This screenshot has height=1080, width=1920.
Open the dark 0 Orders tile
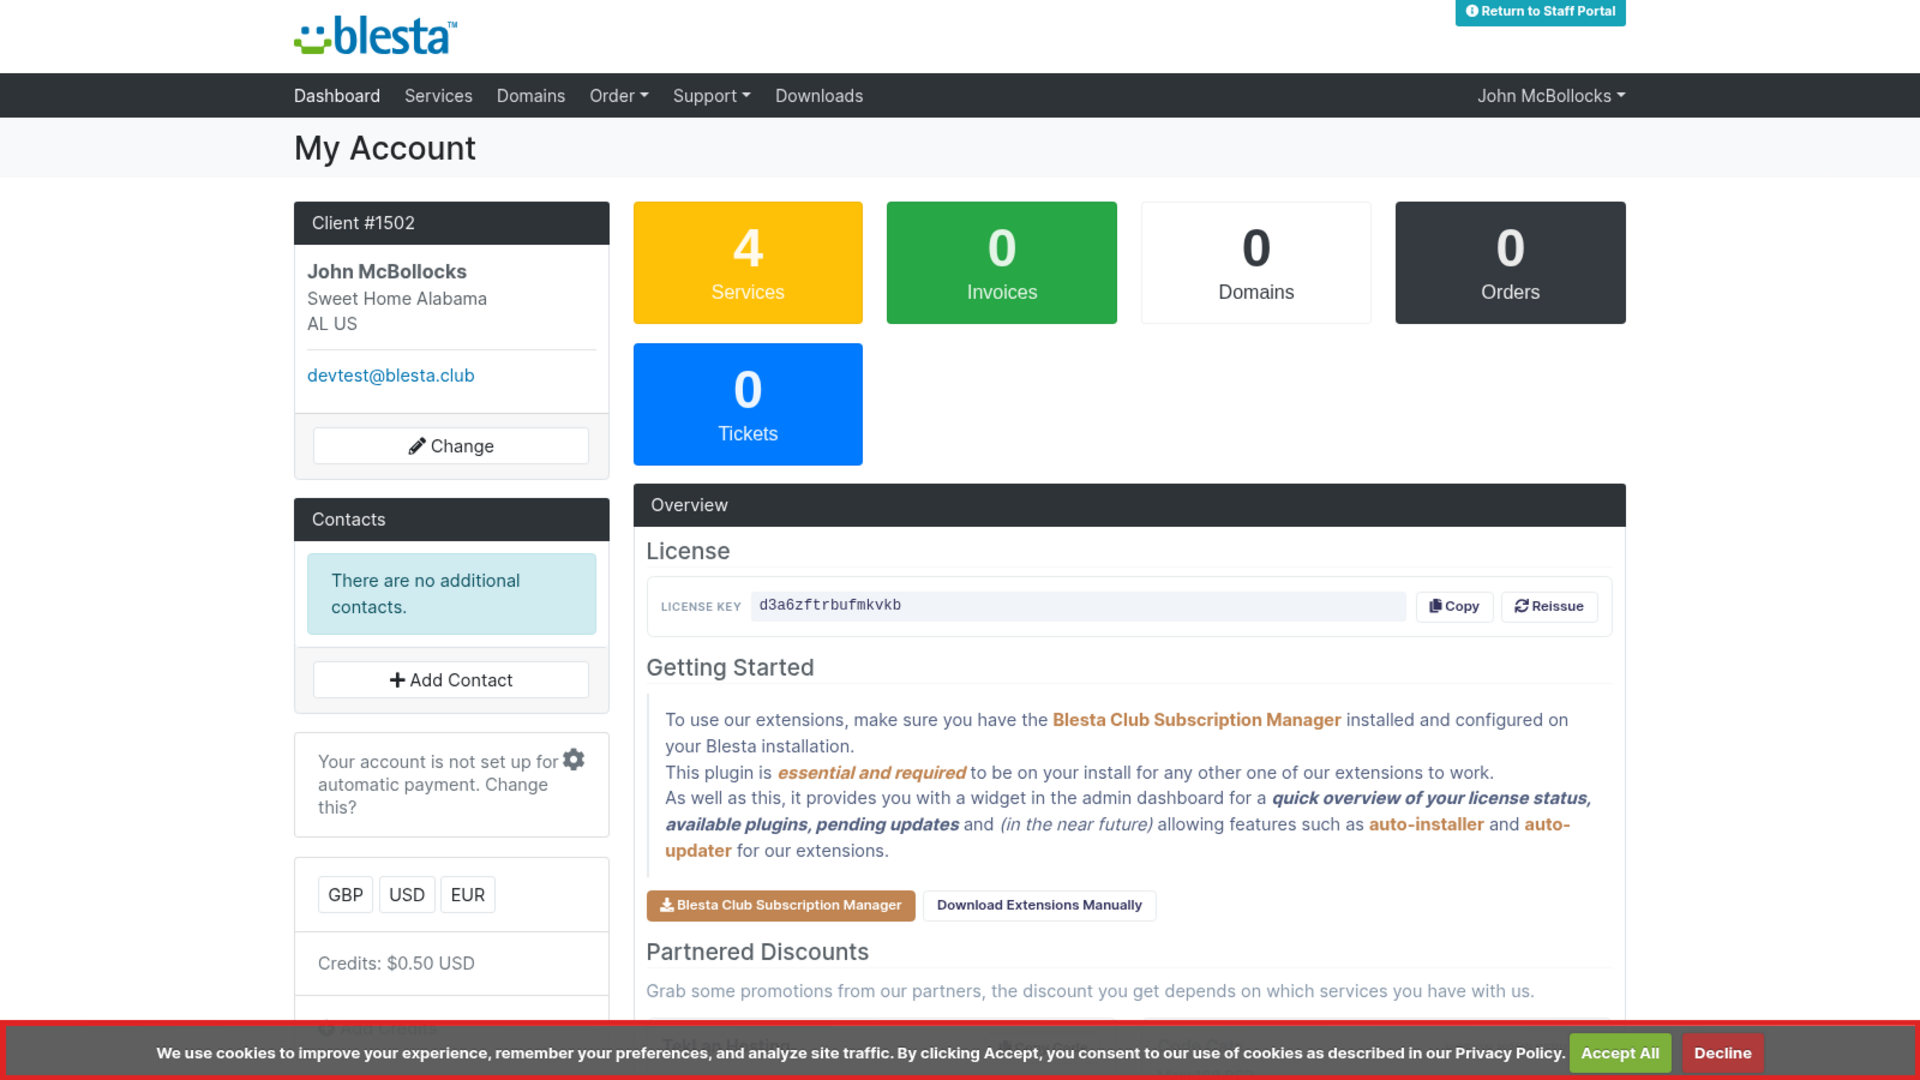pyautogui.click(x=1510, y=263)
